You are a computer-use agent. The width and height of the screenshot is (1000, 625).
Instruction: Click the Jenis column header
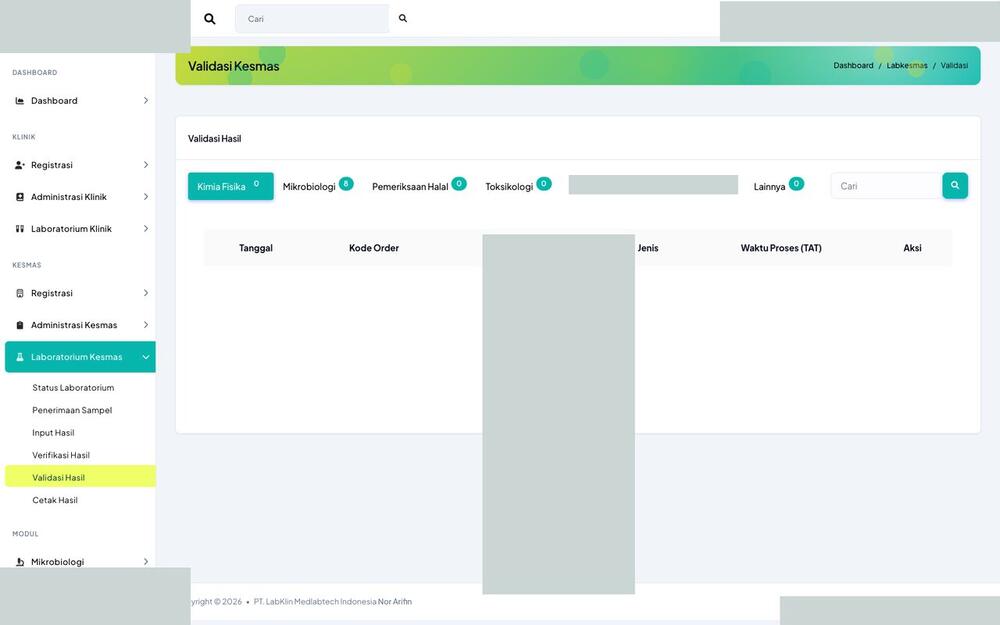pos(647,248)
